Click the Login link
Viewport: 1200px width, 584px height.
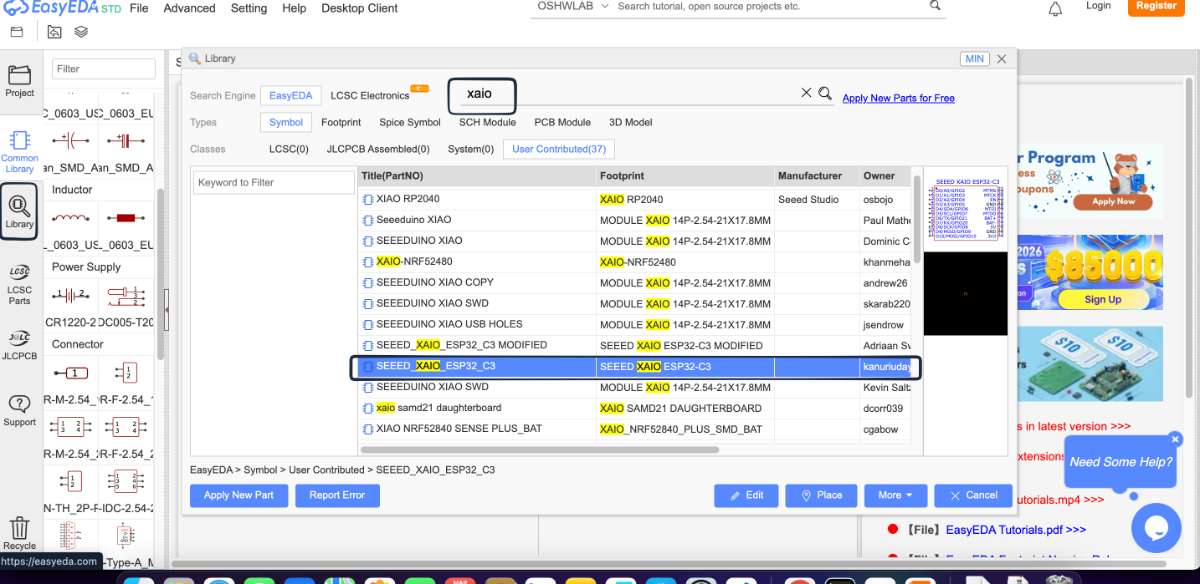[x=1098, y=5]
